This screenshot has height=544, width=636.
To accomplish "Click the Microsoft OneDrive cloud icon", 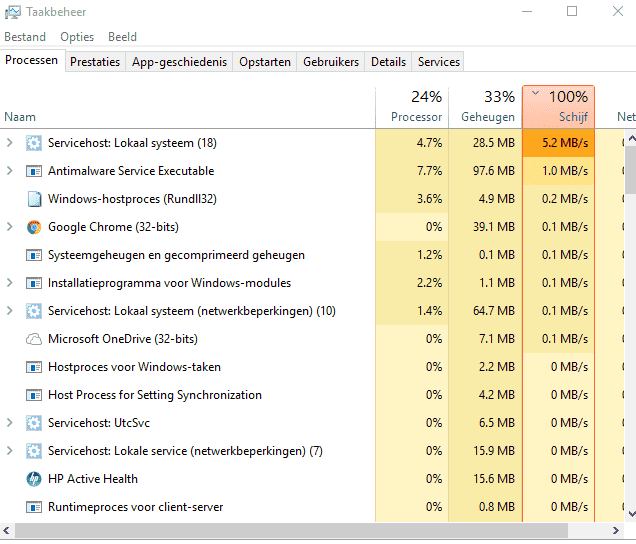I will pyautogui.click(x=34, y=339).
